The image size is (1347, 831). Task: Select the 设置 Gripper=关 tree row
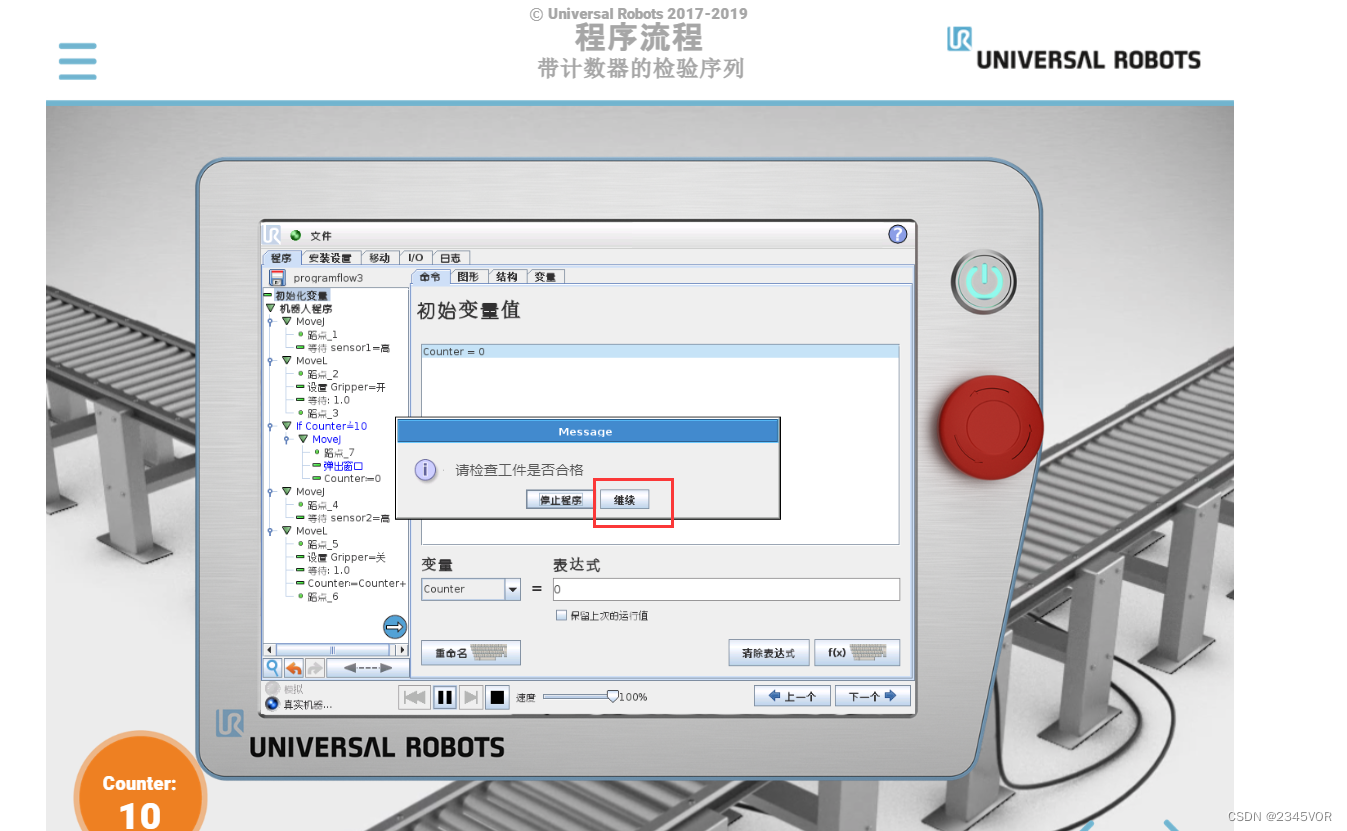pyautogui.click(x=346, y=557)
